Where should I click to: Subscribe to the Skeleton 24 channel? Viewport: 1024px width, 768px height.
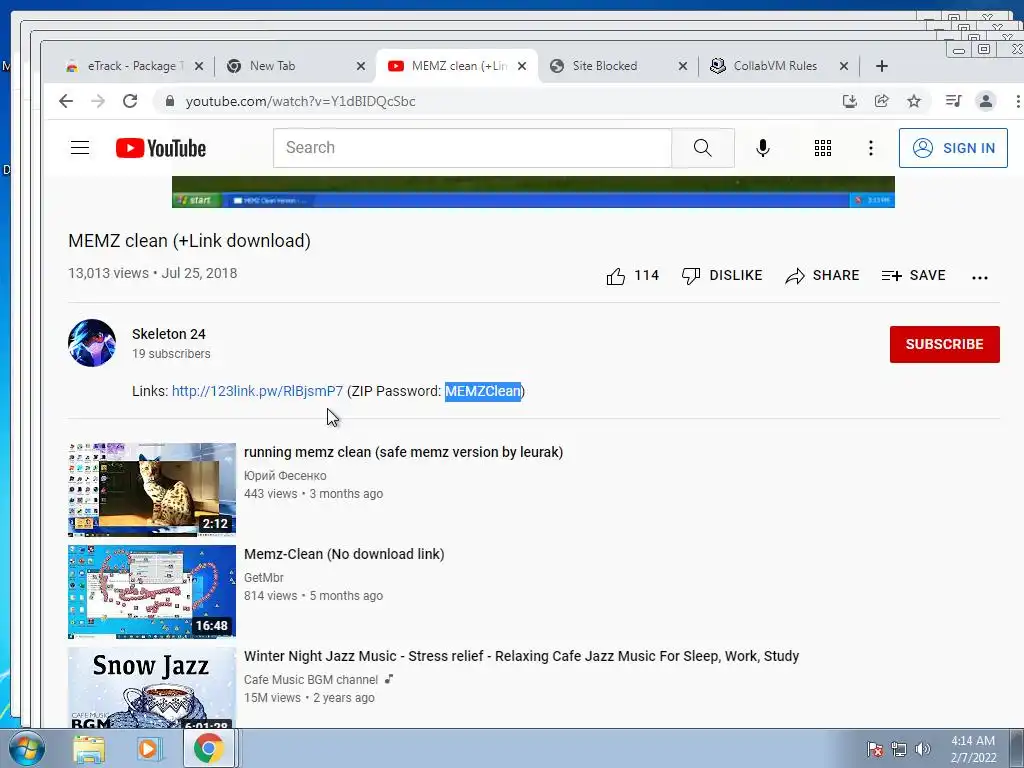pyautogui.click(x=944, y=344)
